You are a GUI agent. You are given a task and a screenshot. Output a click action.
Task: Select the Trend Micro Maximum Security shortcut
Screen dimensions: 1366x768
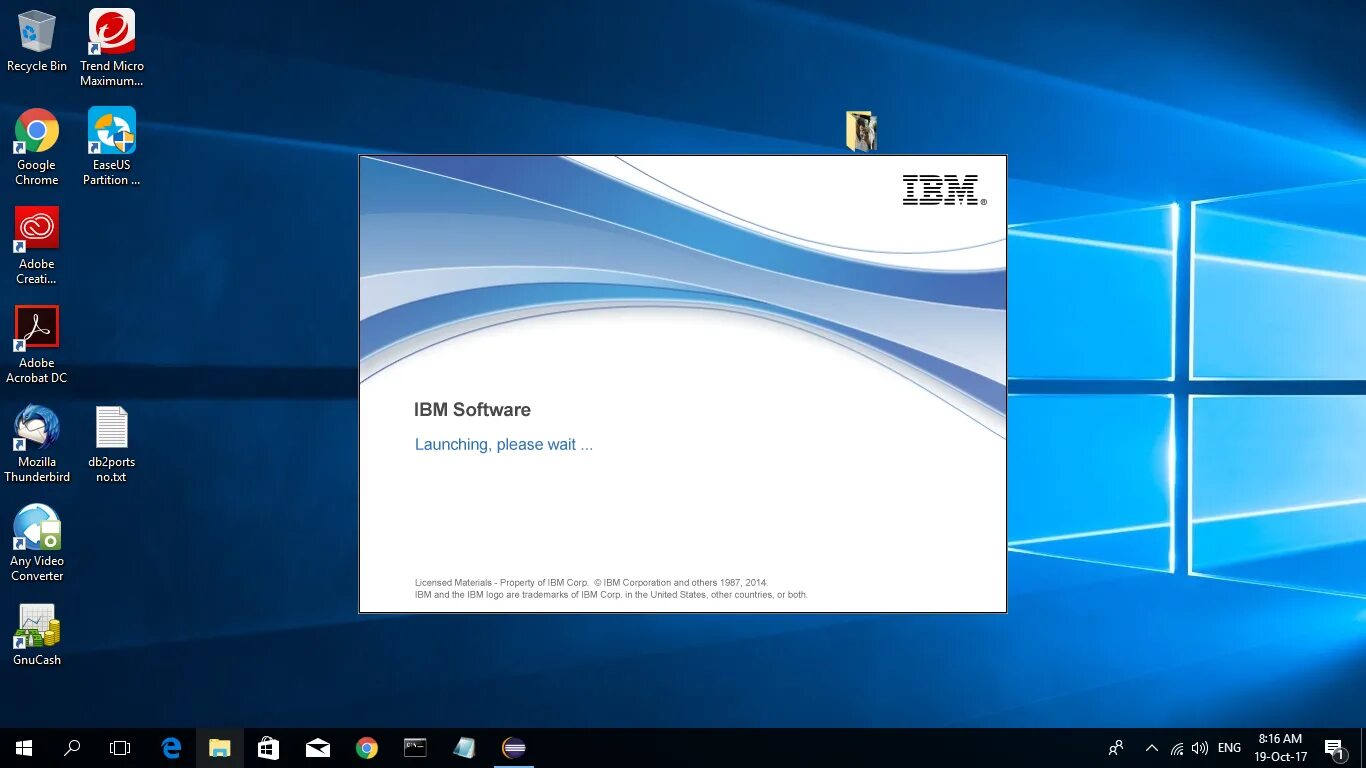112,48
